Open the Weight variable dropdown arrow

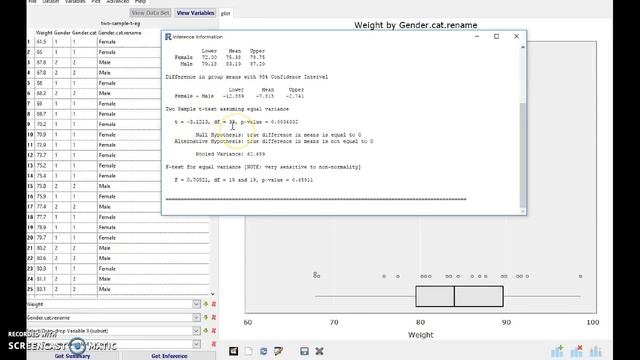click(196, 304)
